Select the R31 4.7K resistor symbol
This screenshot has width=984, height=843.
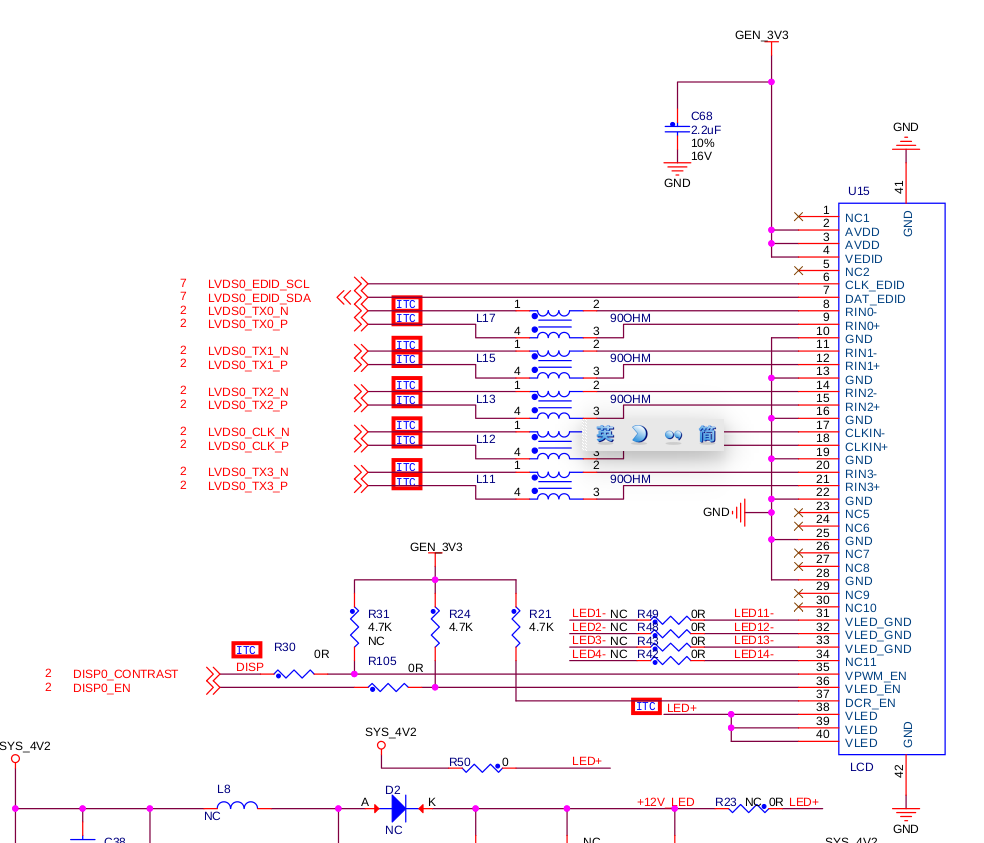[355, 627]
